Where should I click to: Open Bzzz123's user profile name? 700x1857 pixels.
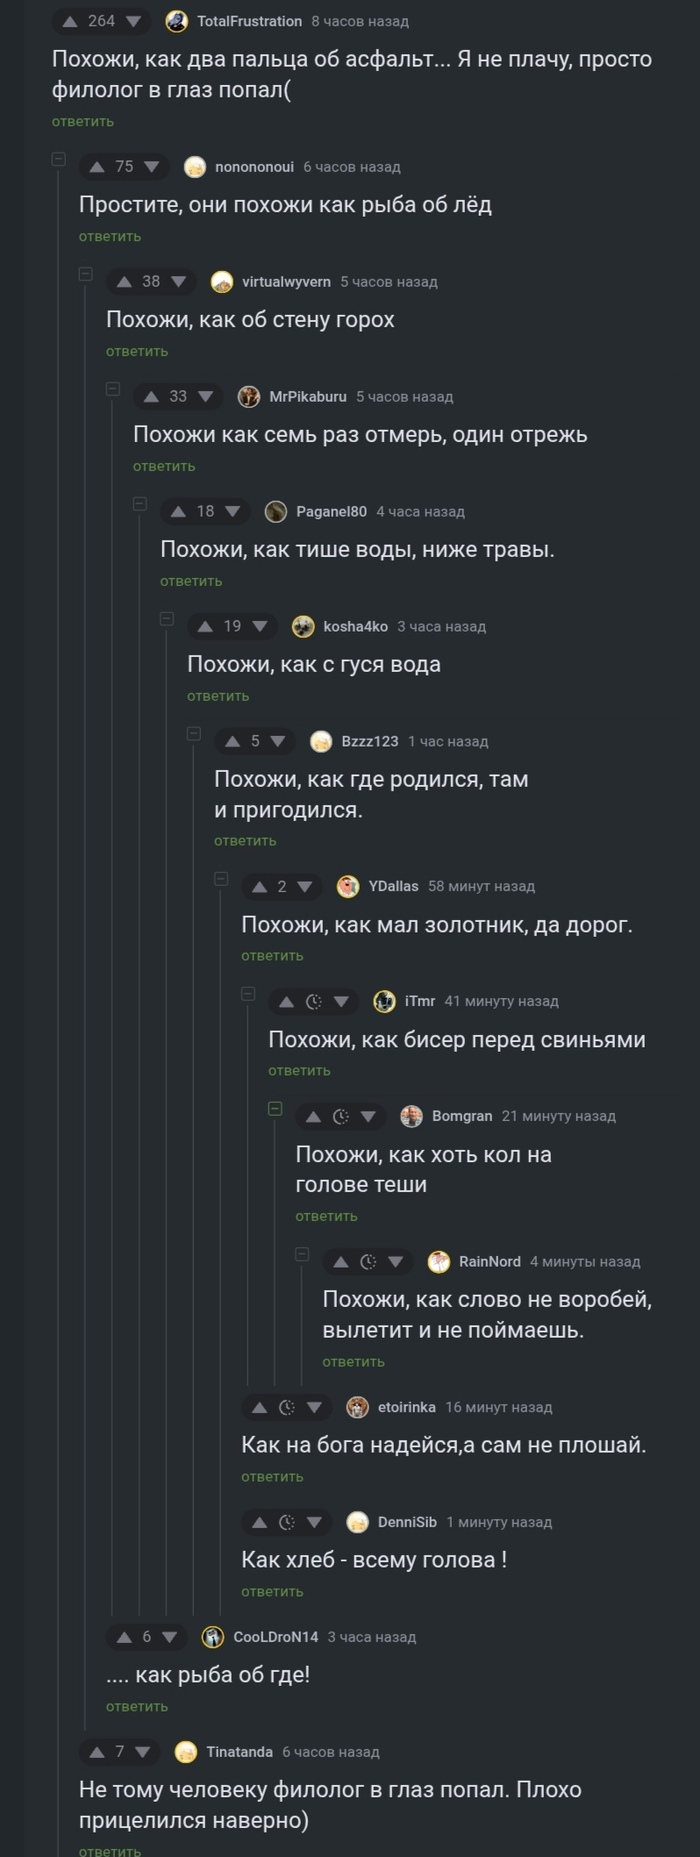tap(369, 742)
